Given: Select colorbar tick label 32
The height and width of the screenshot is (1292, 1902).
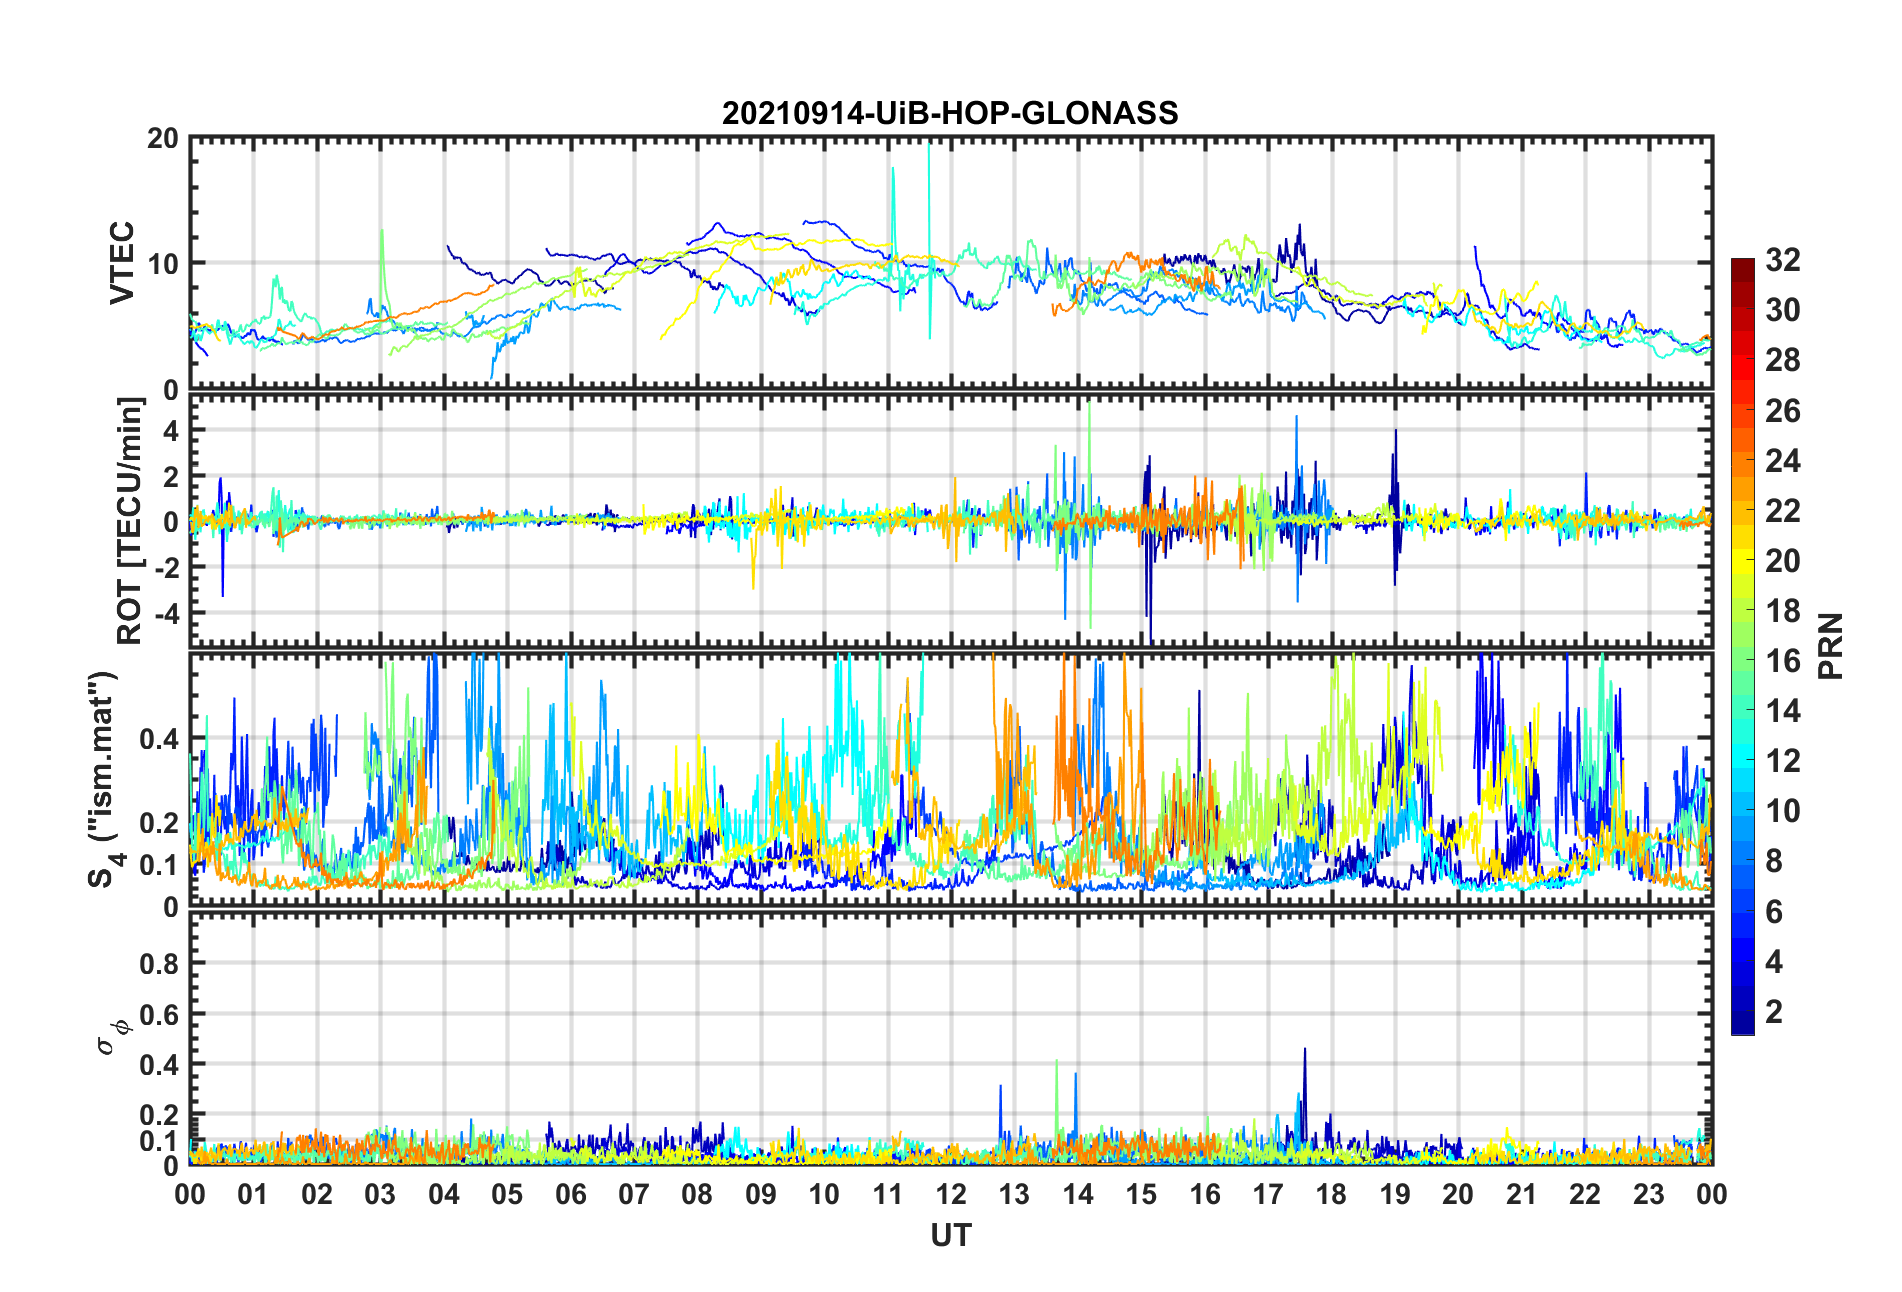Looking at the screenshot, I should click(x=1782, y=260).
